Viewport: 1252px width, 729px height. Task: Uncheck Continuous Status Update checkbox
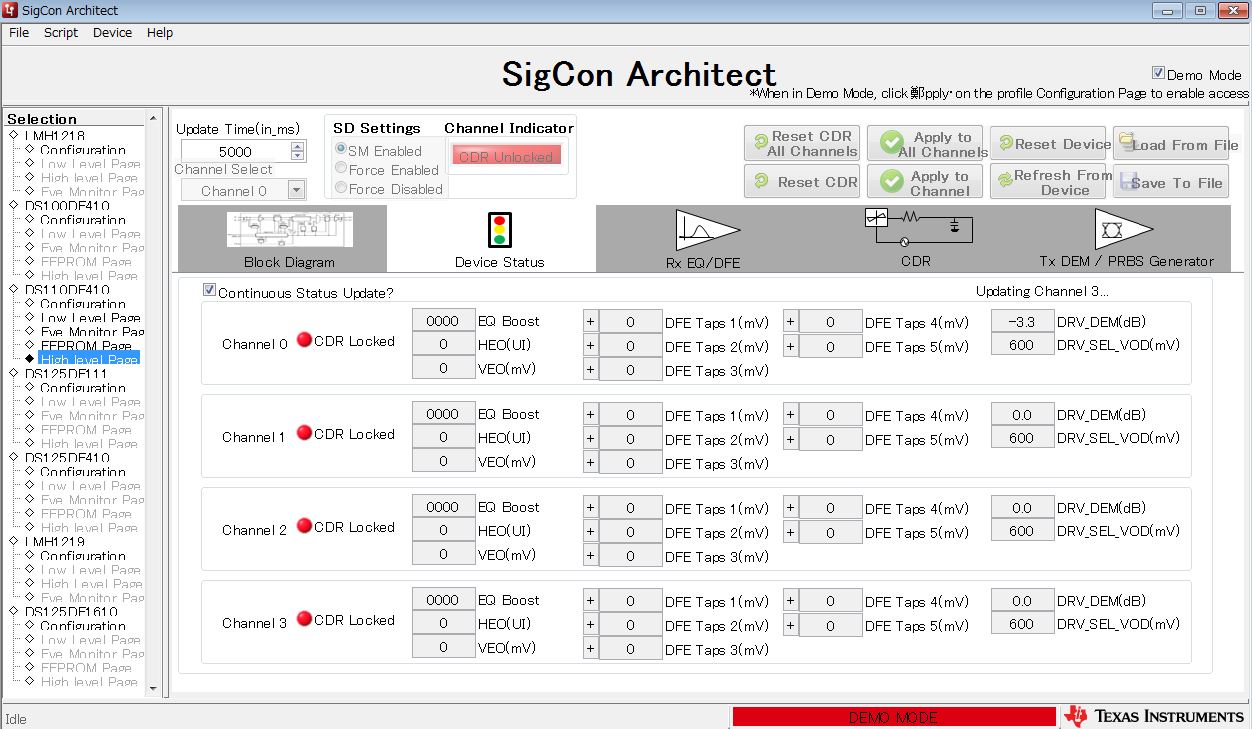(209, 290)
